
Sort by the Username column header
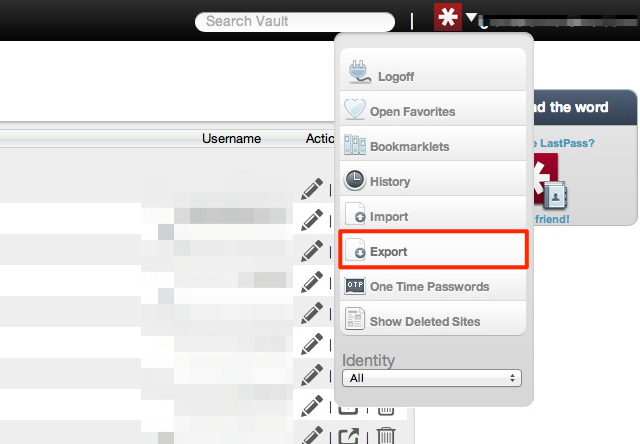[231, 138]
